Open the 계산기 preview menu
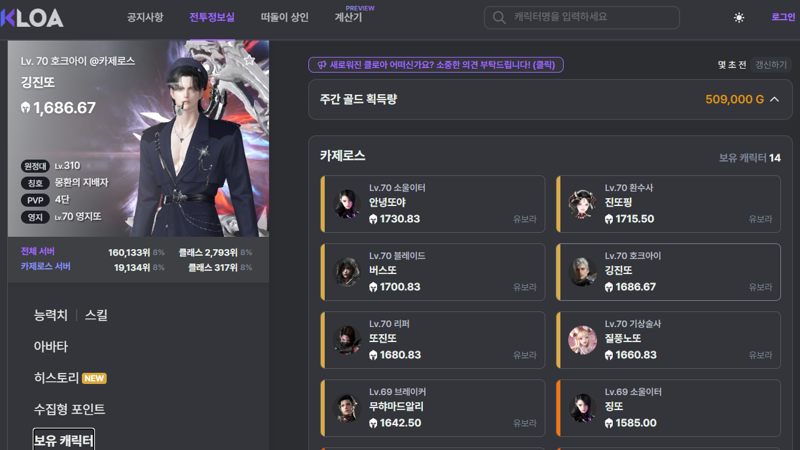This screenshot has height=450, width=800. pyautogui.click(x=348, y=17)
